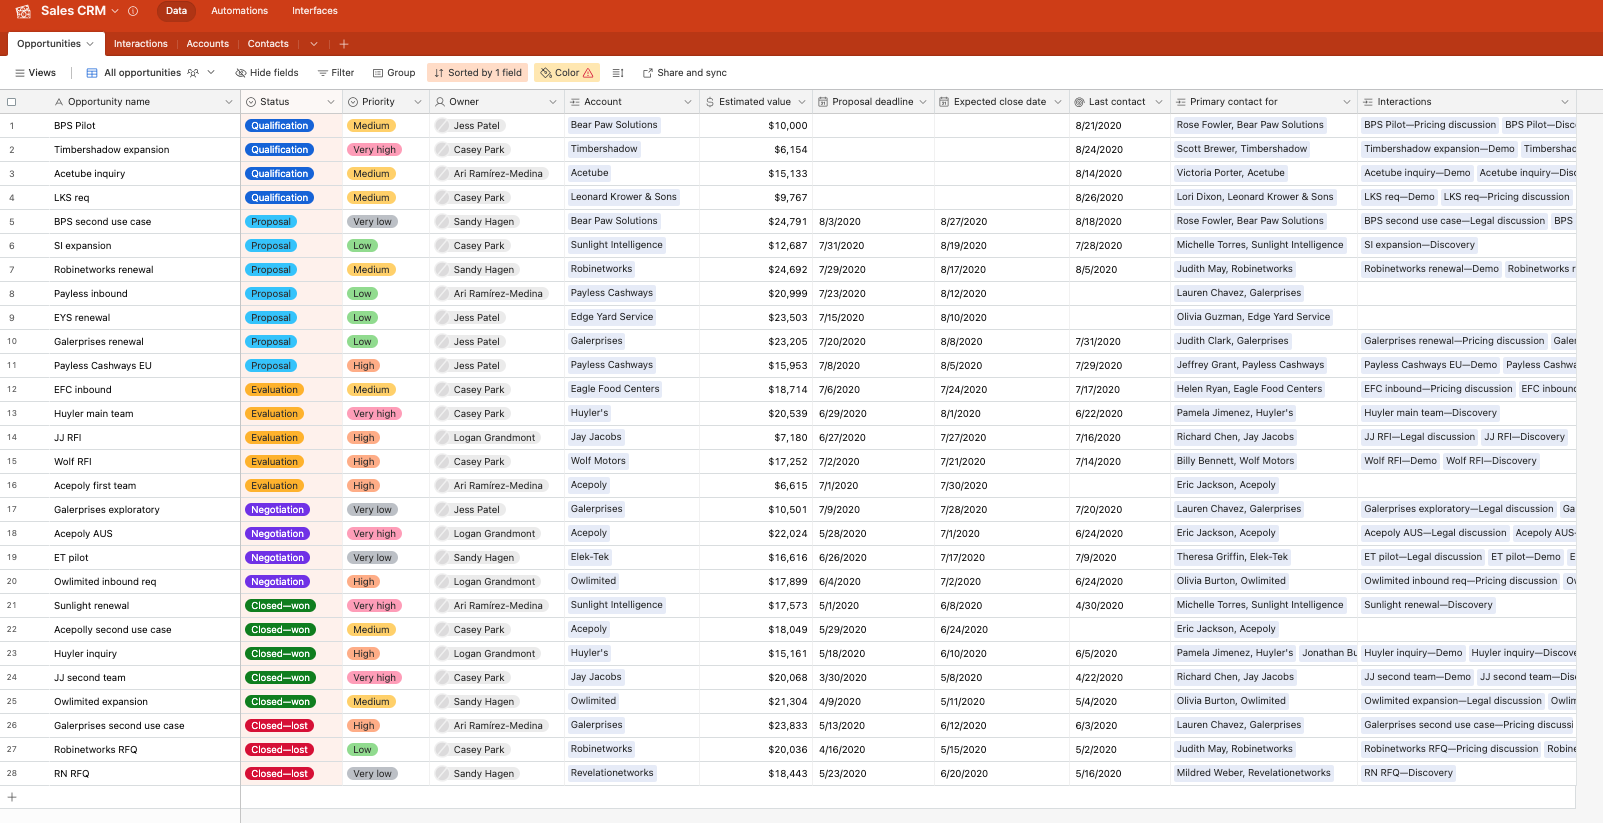The width and height of the screenshot is (1603, 823).
Task: Open the Interactions table tab
Action: [x=141, y=44]
